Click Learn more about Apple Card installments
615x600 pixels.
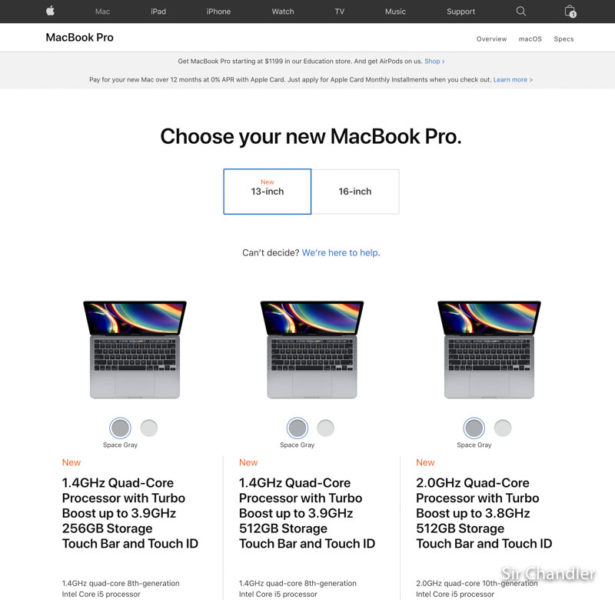[x=513, y=80]
